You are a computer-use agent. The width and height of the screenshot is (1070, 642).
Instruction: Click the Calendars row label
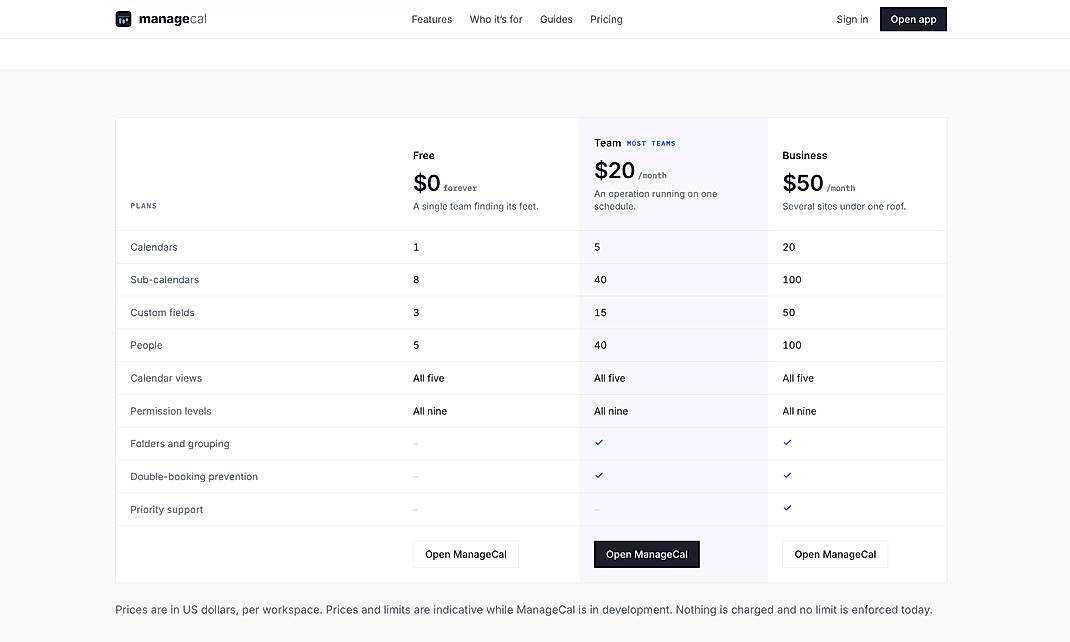pyautogui.click(x=154, y=247)
